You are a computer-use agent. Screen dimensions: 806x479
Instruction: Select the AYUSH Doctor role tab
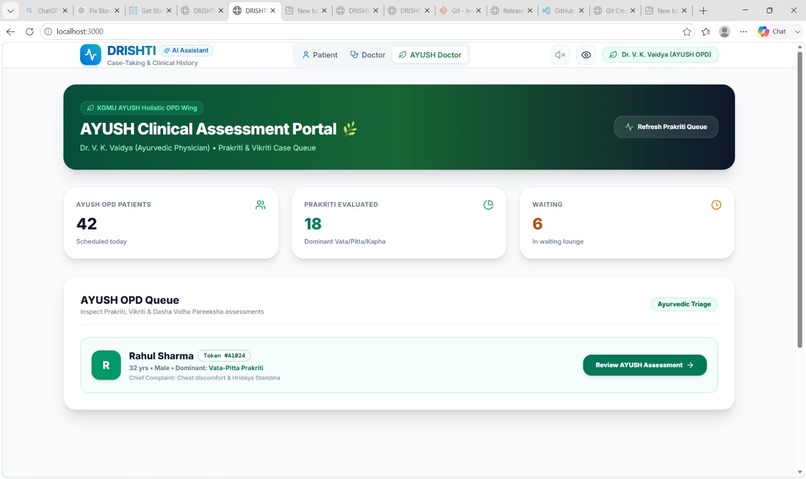430,55
